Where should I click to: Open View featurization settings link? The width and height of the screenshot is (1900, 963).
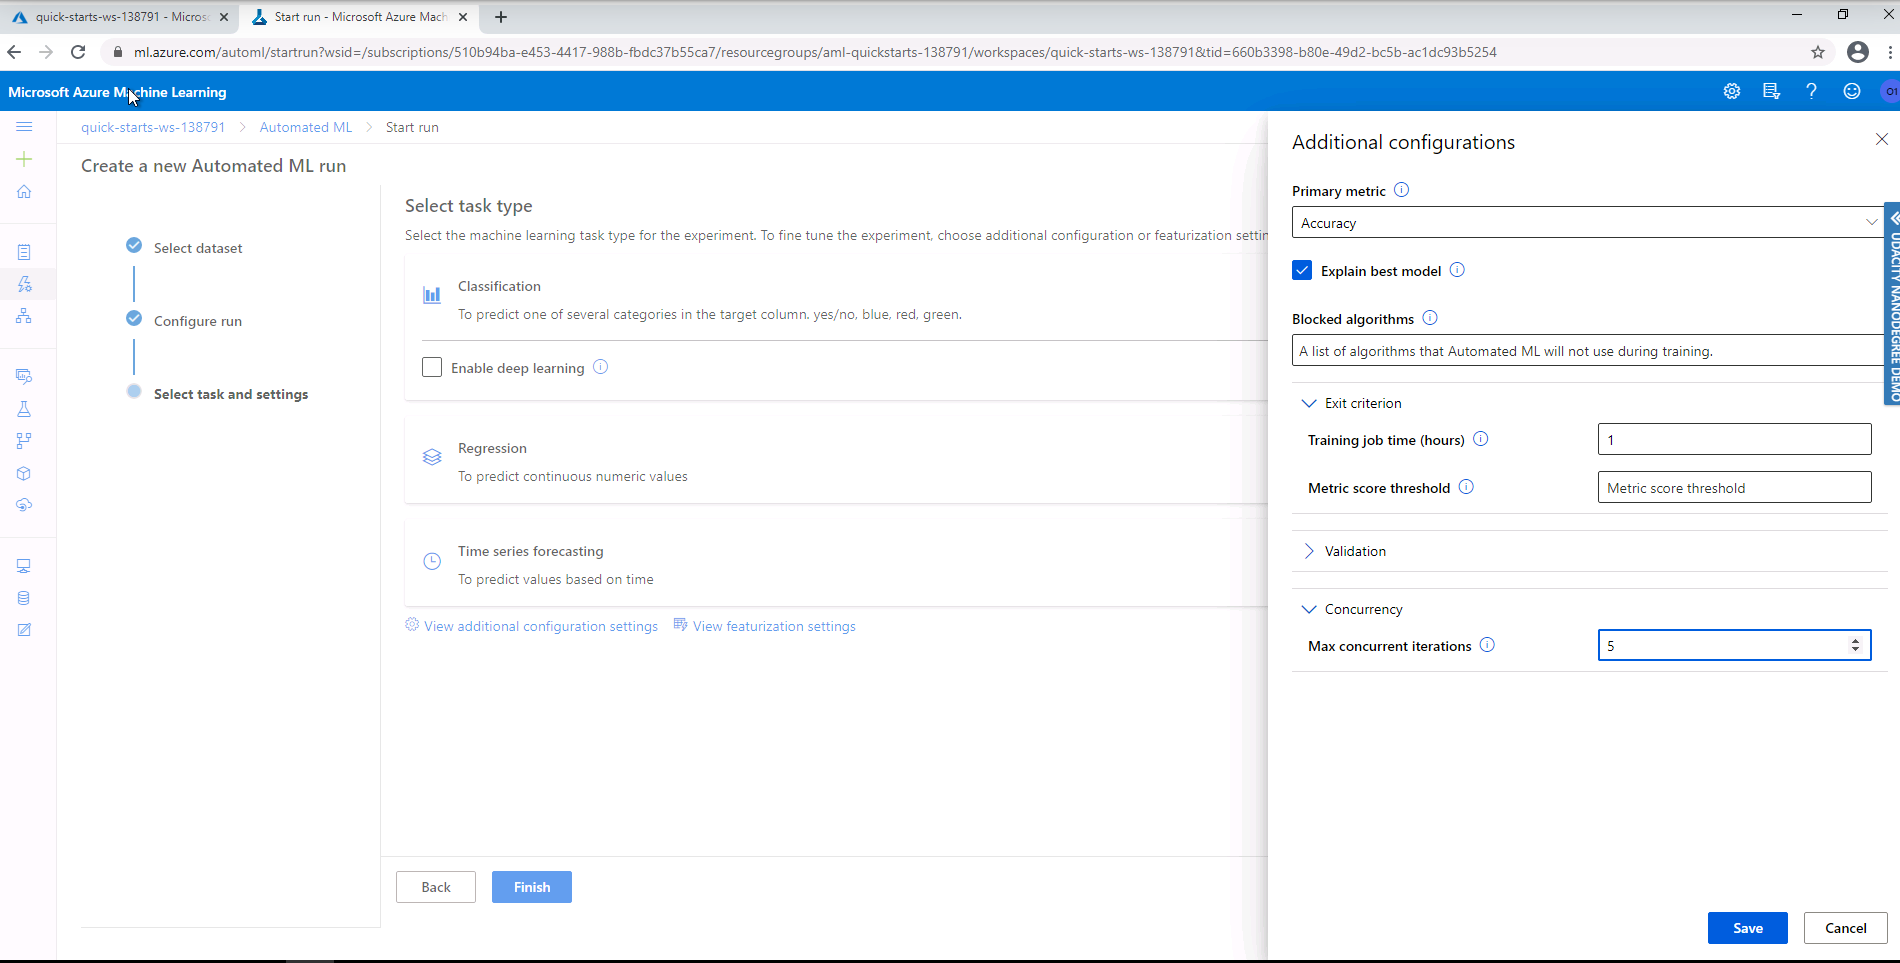point(765,626)
